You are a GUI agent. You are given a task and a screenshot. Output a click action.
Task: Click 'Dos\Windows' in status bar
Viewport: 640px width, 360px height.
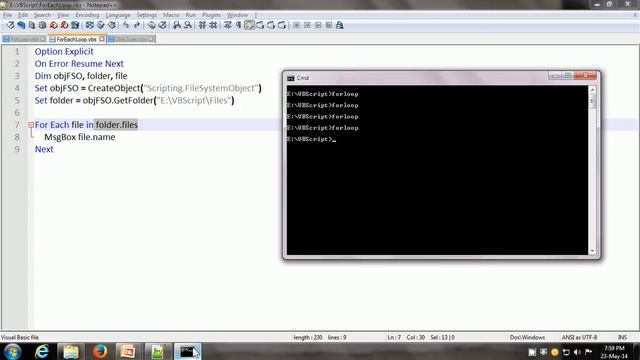click(x=527, y=338)
